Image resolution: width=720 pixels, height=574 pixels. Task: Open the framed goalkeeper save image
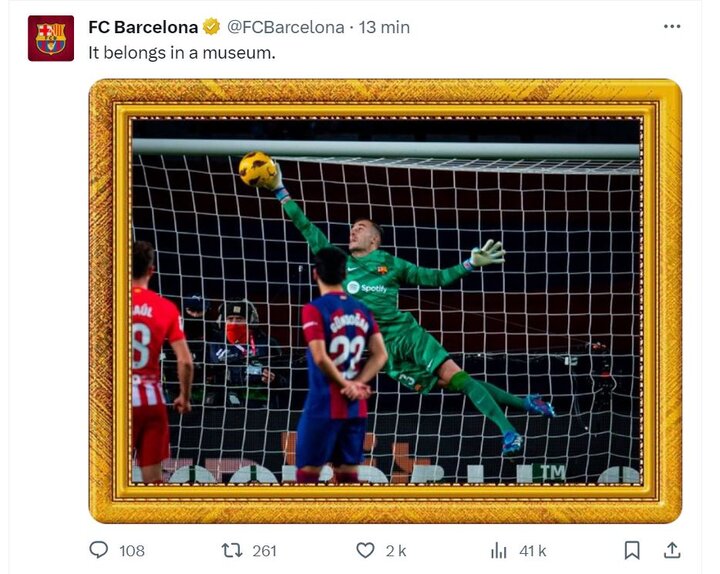click(x=386, y=301)
